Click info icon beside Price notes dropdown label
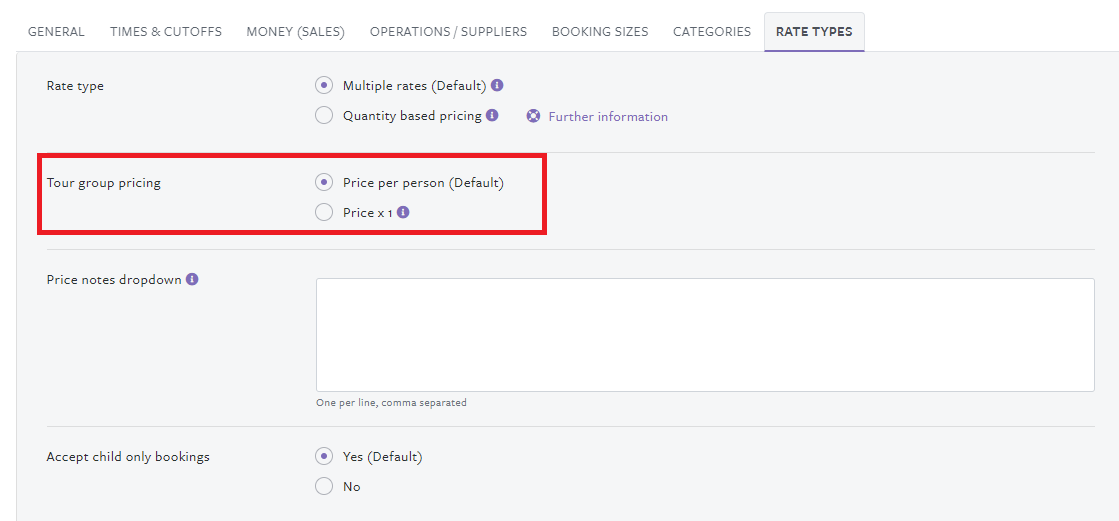 pos(192,280)
